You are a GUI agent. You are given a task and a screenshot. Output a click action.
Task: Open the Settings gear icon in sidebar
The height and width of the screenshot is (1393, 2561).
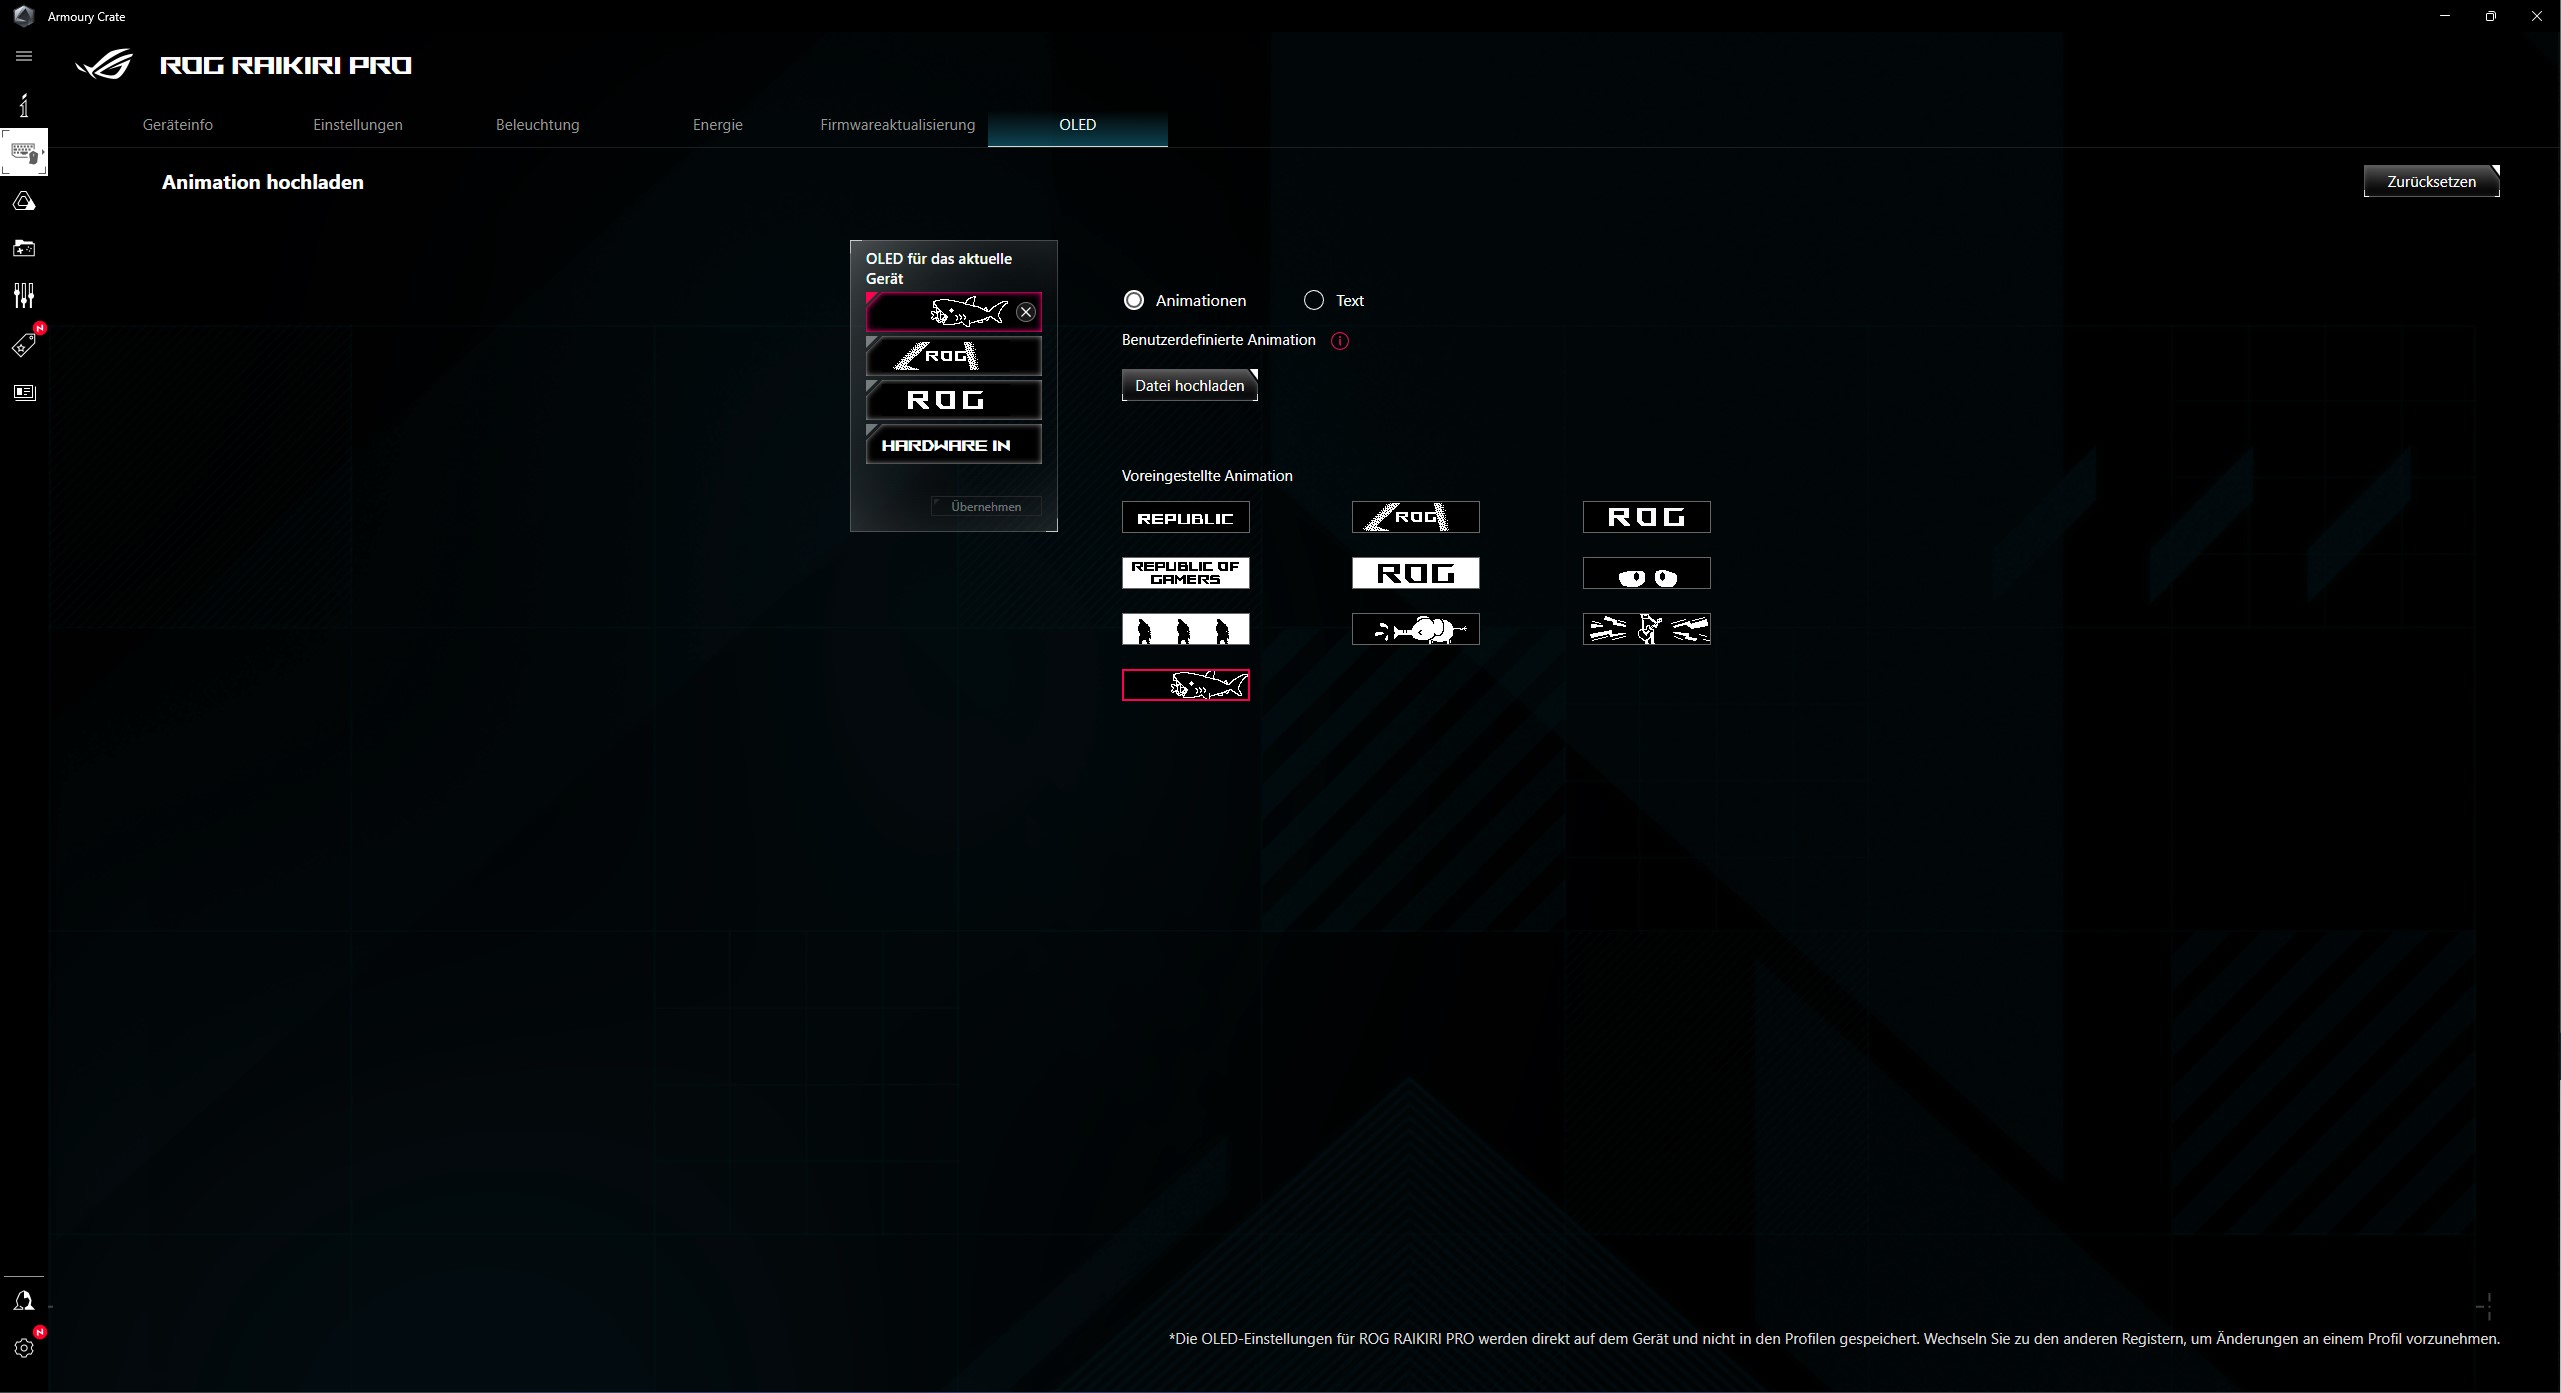click(24, 1347)
